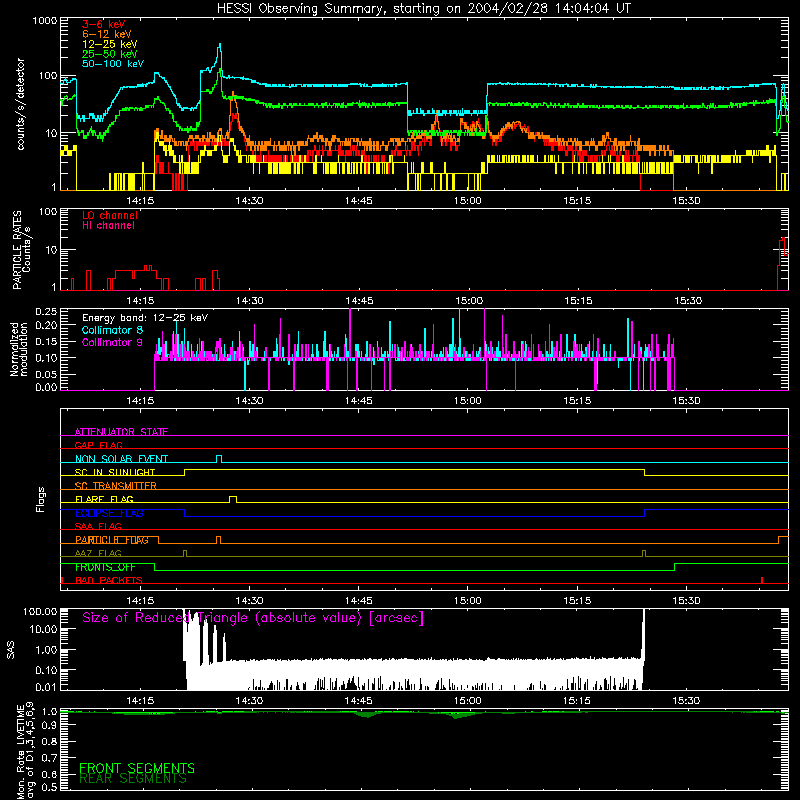Click the highest peak of the cyan 50-100 keV curve
This screenshot has width=800, height=800.
[x=220, y=45]
